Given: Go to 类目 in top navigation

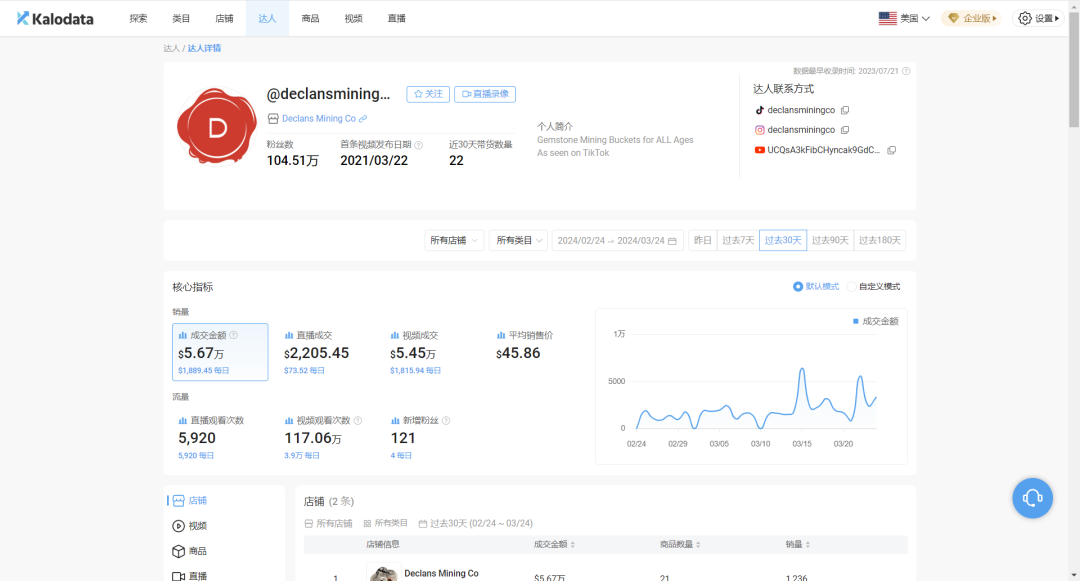Looking at the screenshot, I should (181, 19).
